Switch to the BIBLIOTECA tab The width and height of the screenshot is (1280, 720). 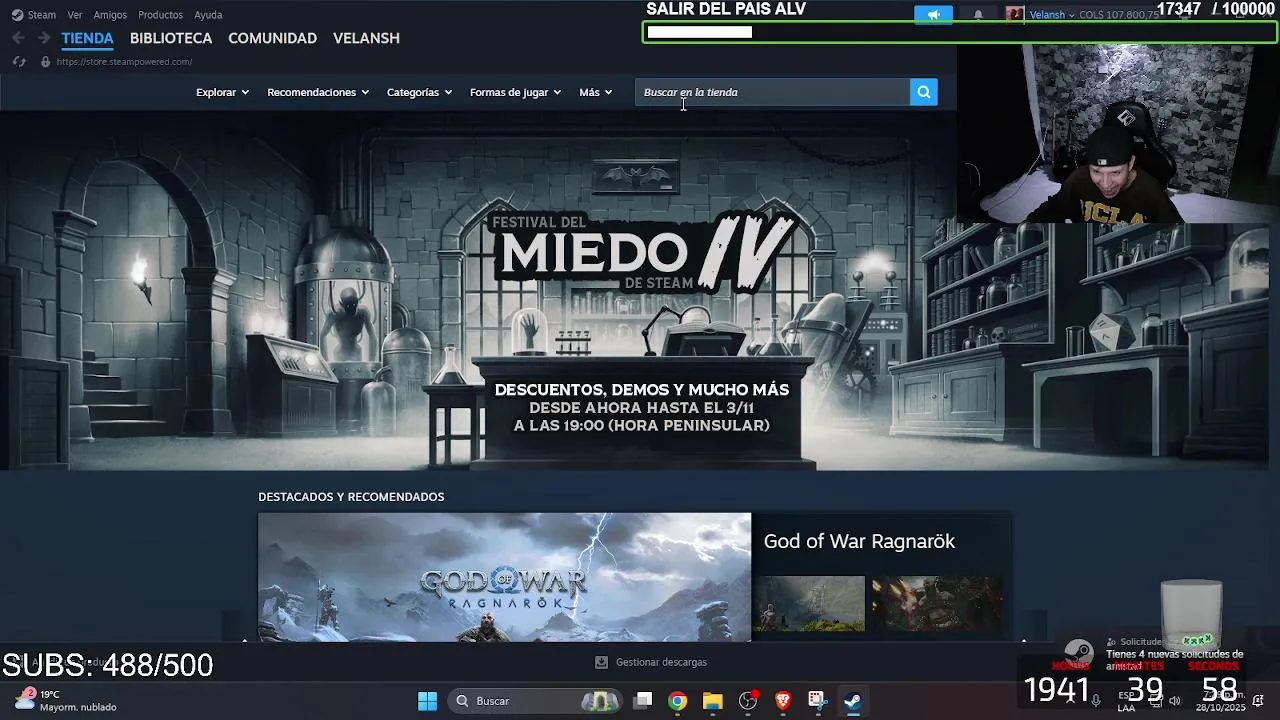click(x=171, y=38)
